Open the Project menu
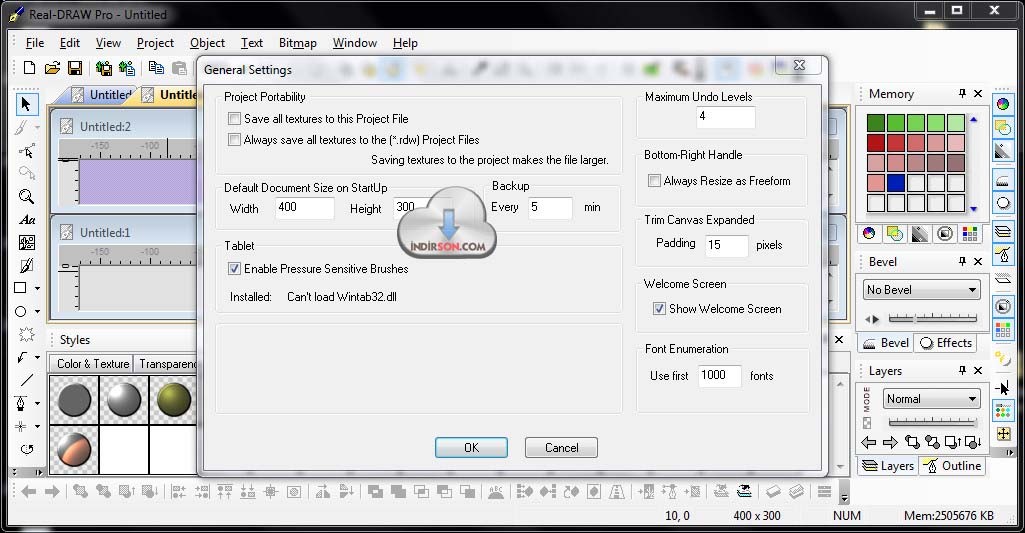Viewport: 1025px width, 533px height. 155,43
